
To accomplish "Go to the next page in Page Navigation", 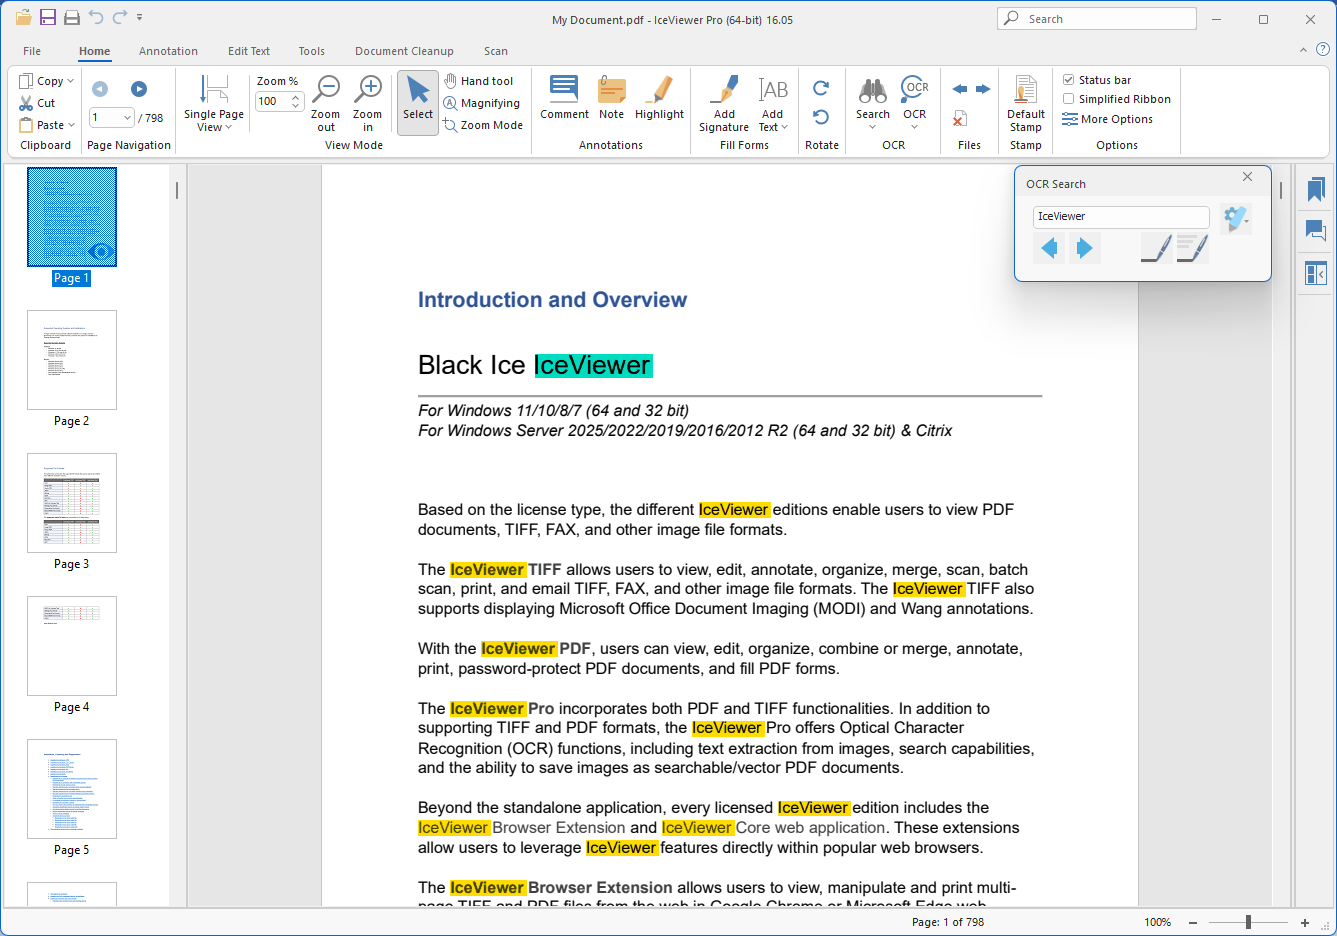I will click(x=139, y=89).
